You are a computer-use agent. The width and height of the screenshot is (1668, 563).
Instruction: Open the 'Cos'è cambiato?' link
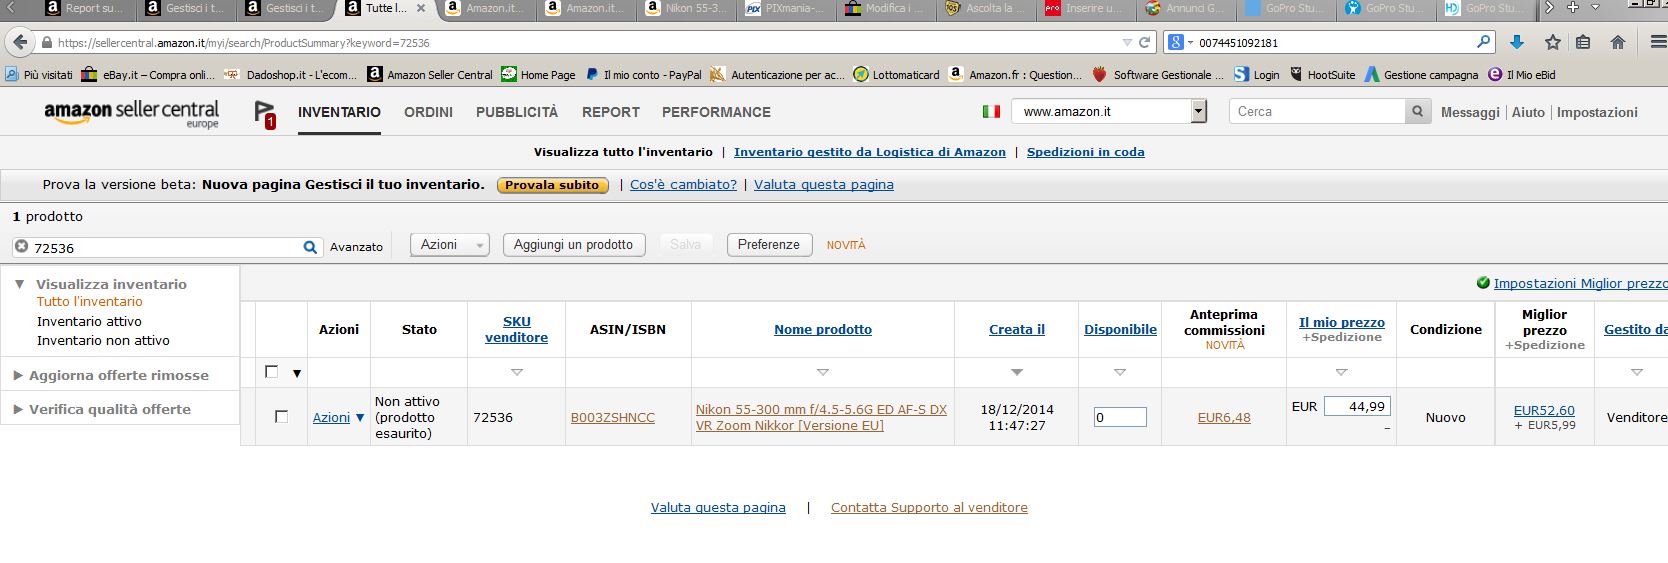683,184
